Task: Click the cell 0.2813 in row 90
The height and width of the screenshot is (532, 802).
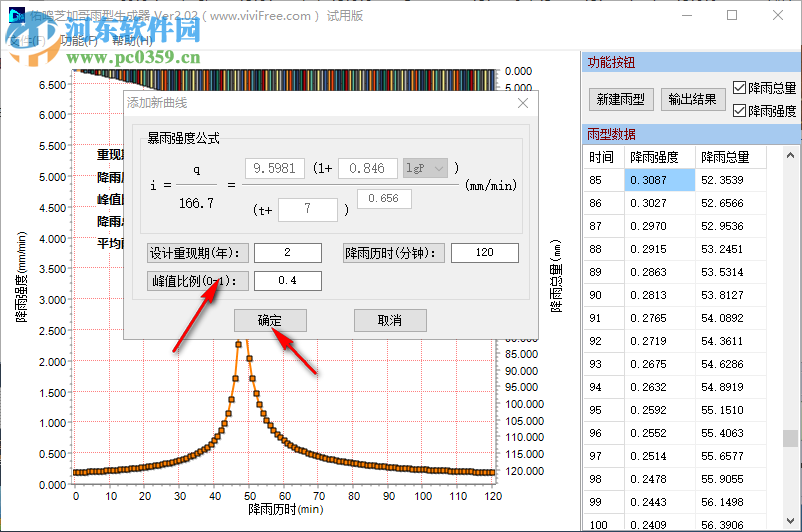Action: point(659,295)
